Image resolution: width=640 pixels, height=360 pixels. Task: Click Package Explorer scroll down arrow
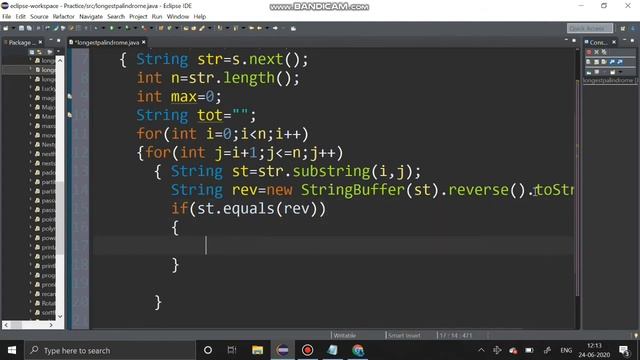[x=60, y=316]
